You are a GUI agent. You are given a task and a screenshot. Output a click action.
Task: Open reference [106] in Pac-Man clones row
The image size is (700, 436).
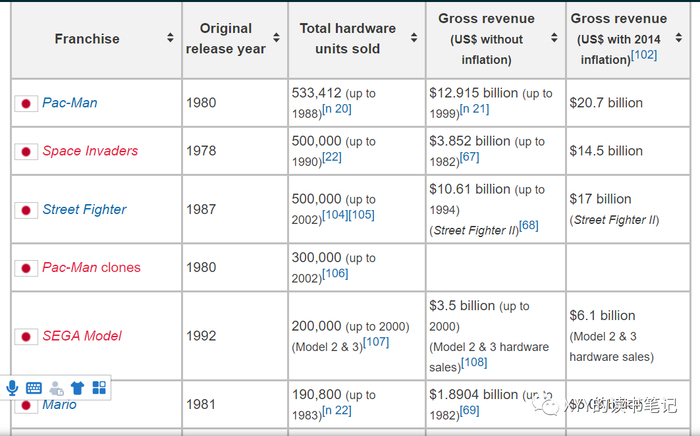[x=334, y=273]
